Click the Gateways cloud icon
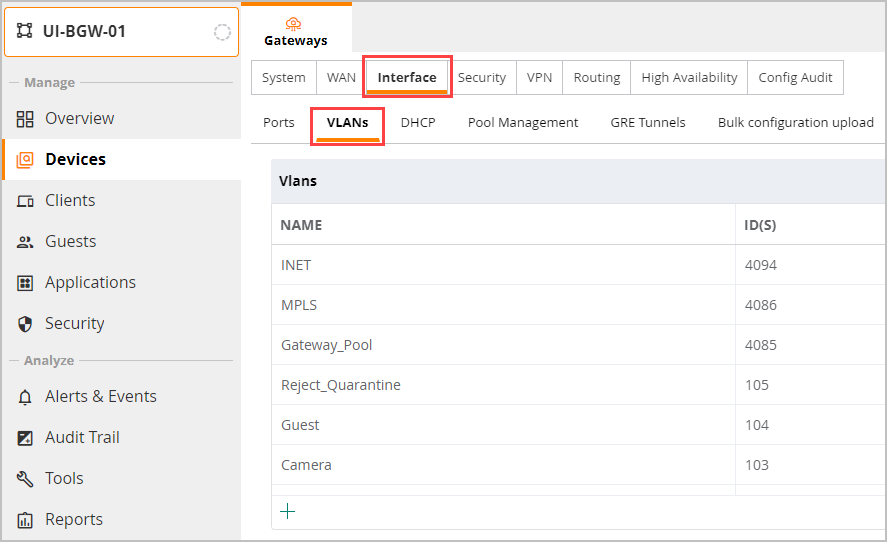This screenshot has width=887, height=542. [x=293, y=24]
